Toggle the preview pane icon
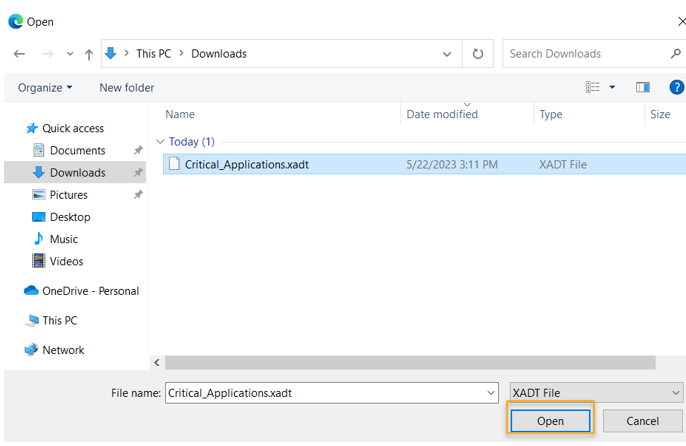The width and height of the screenshot is (686, 446). (643, 88)
